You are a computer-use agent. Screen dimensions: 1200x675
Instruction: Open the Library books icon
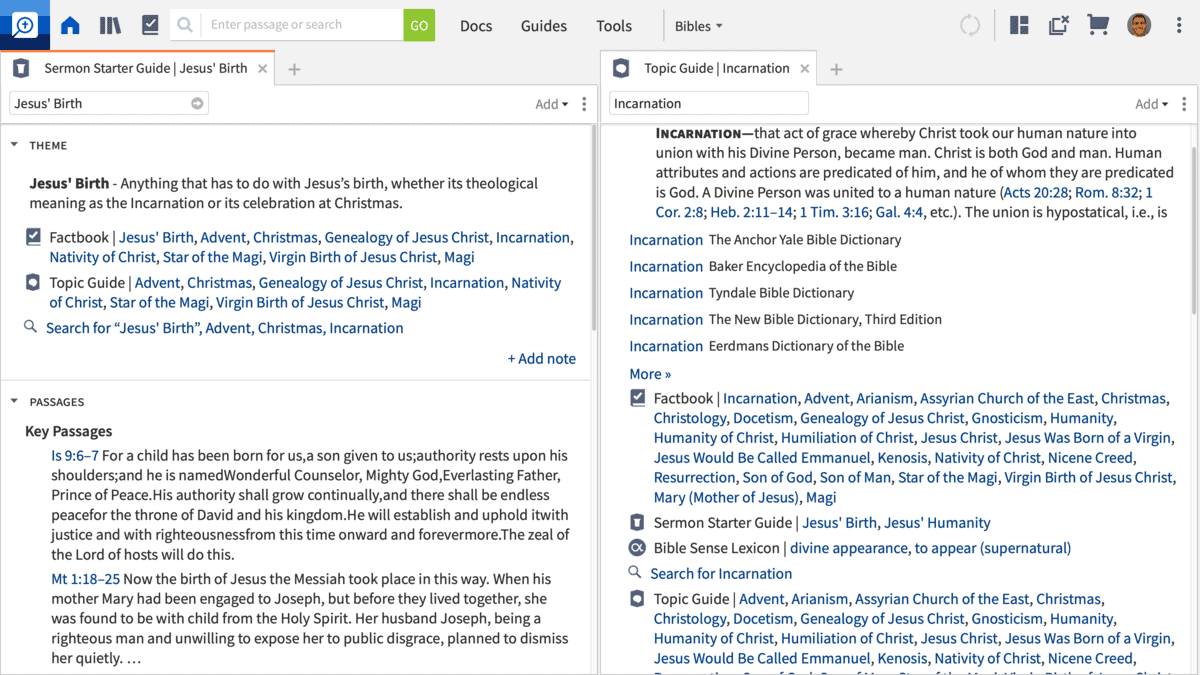(x=110, y=26)
